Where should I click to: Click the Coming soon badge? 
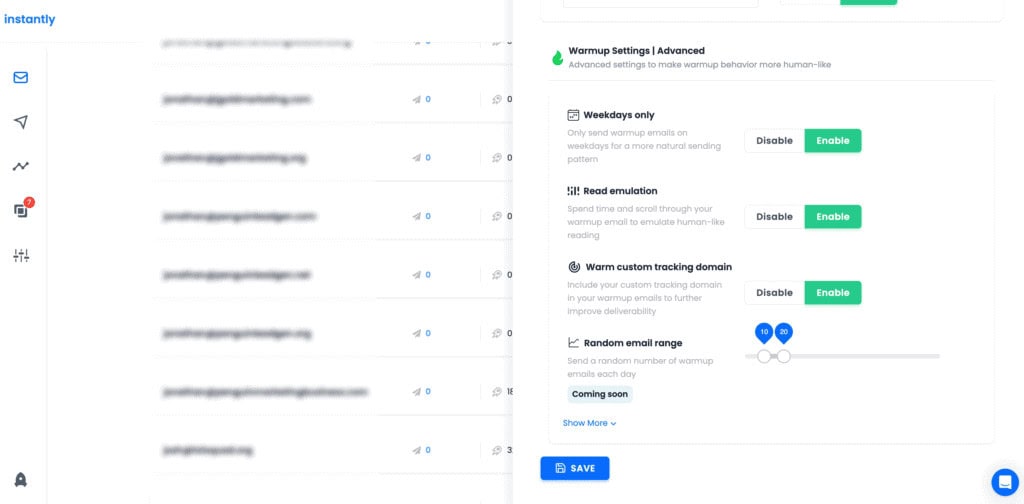pyautogui.click(x=600, y=394)
